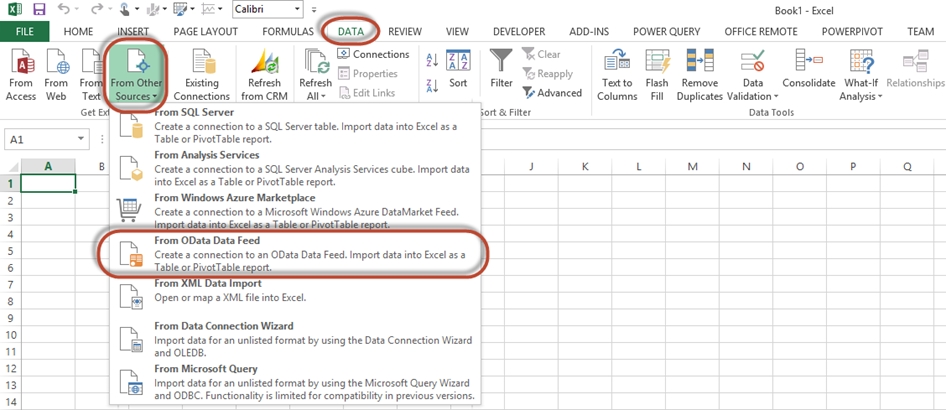Click the Save icon in quick access toolbar
Screen dimensions: 946x410
39,10
